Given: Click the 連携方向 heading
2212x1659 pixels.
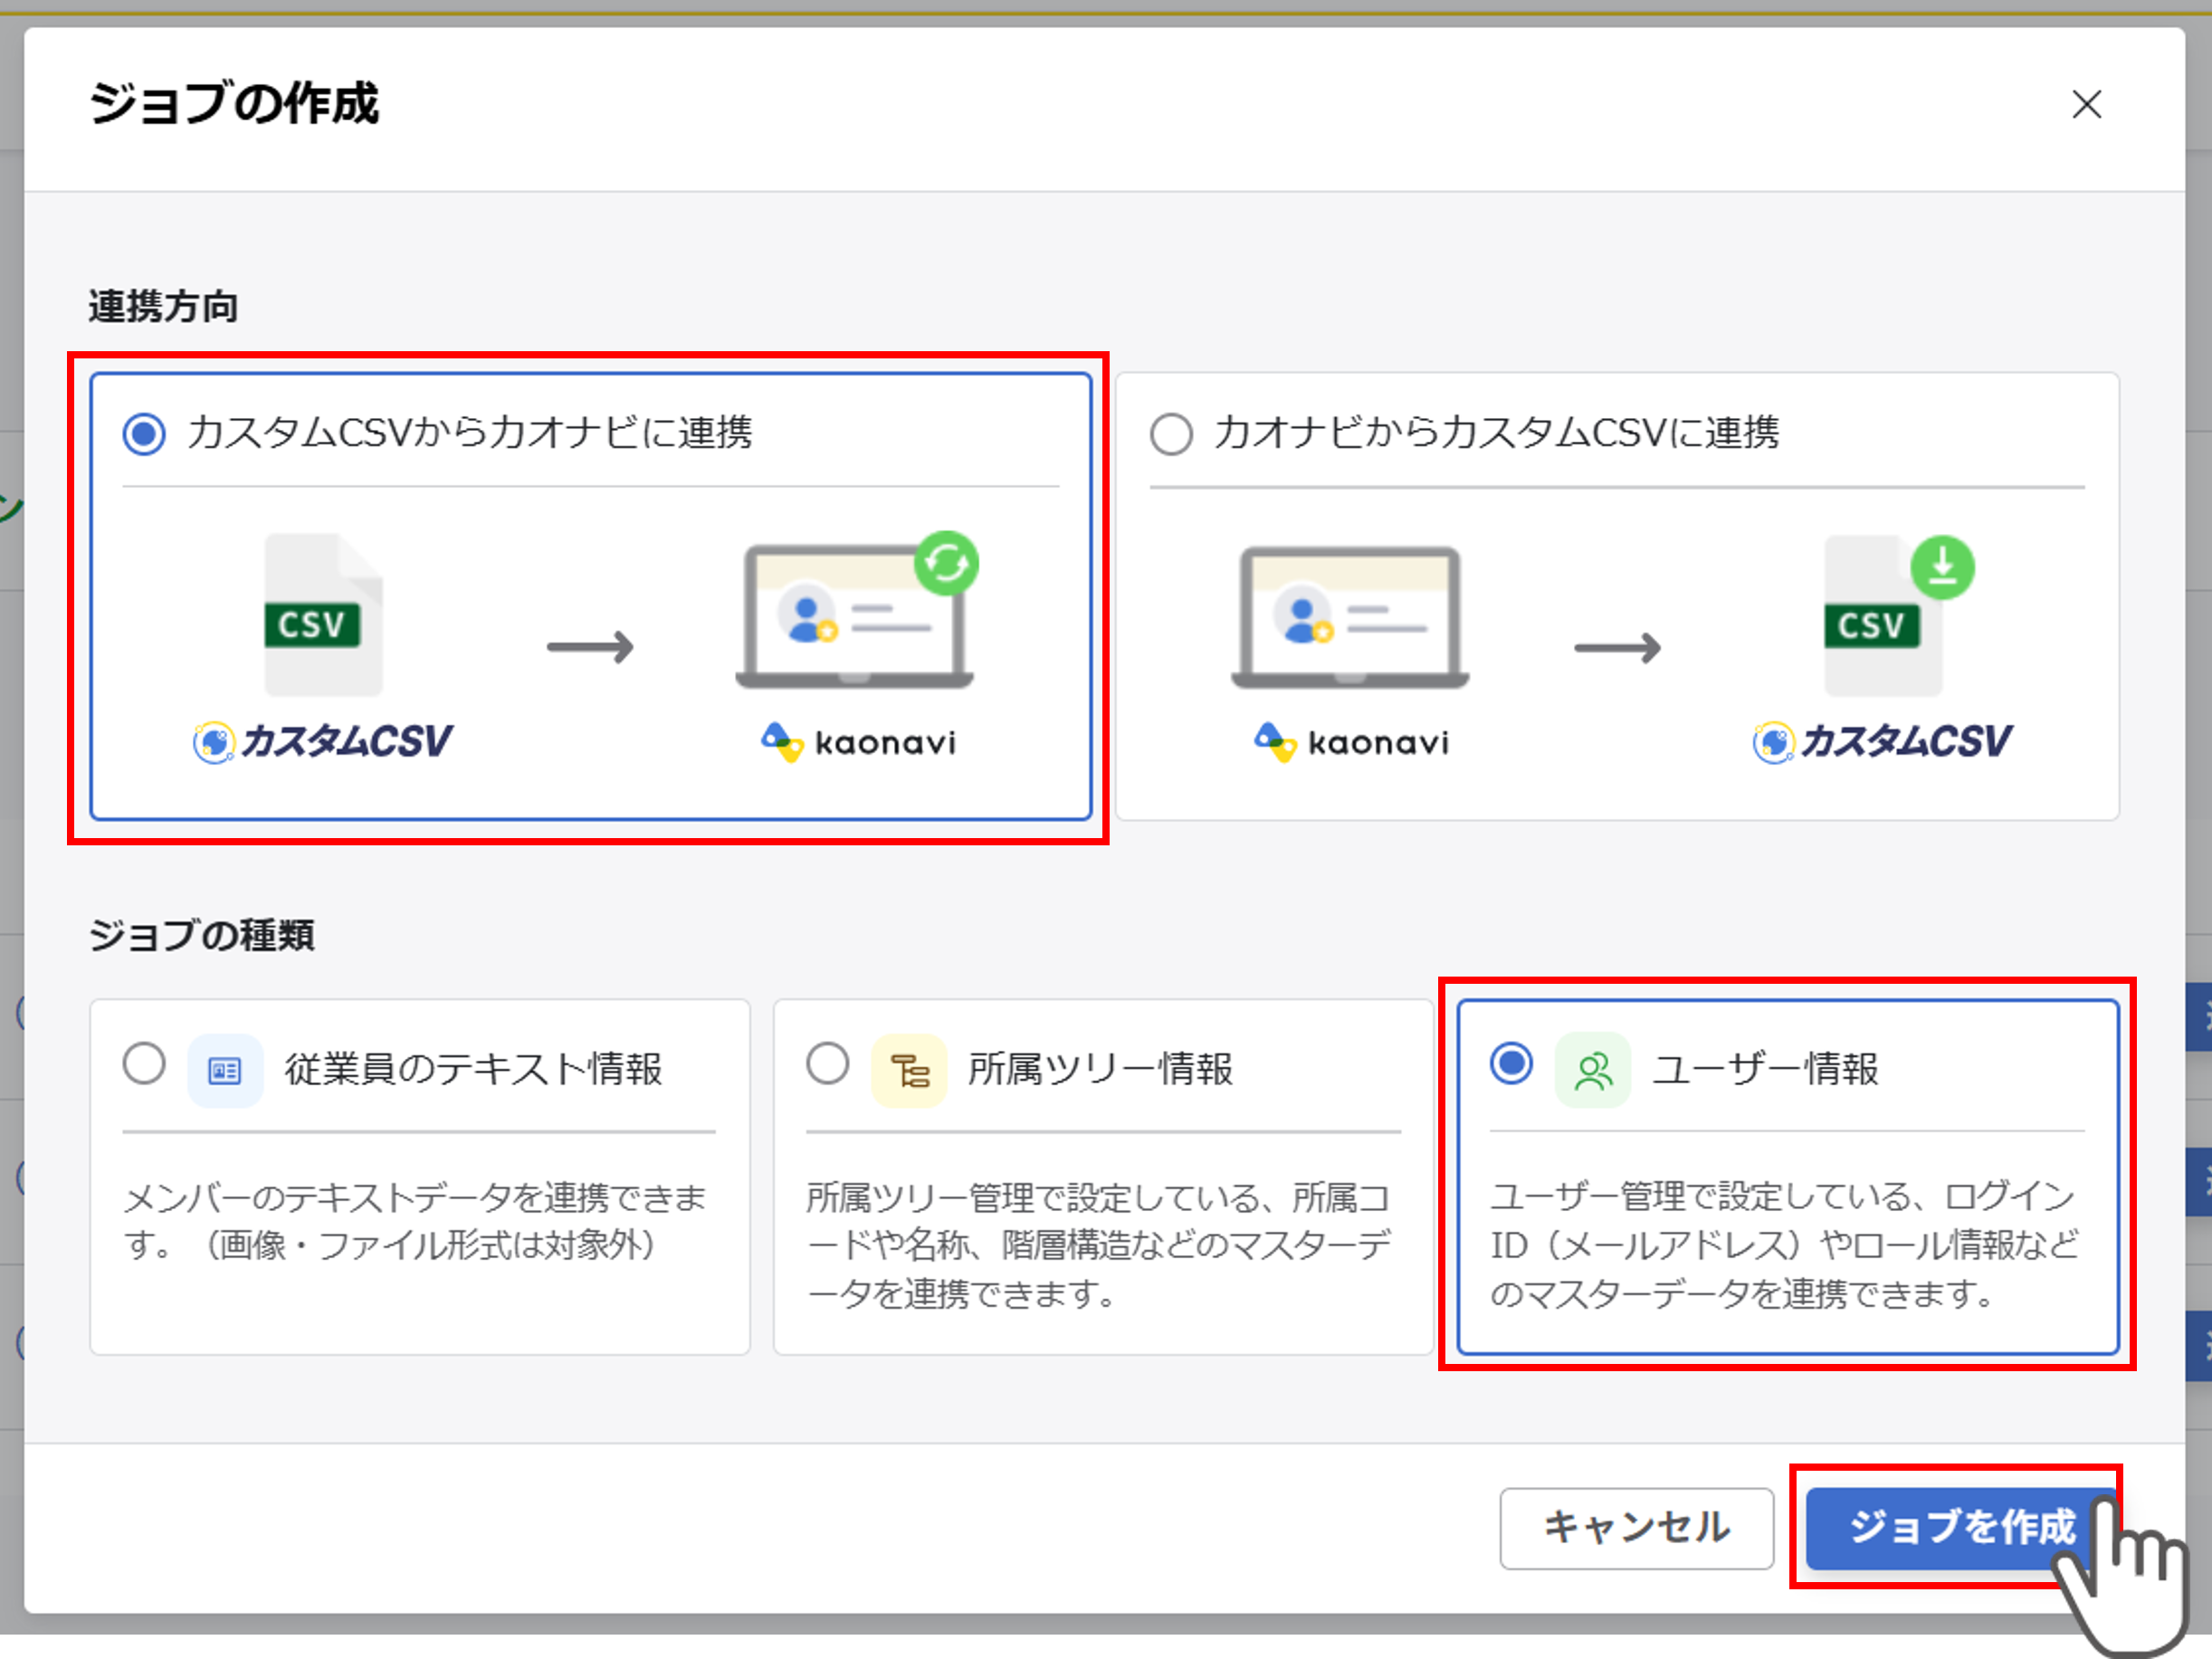Looking at the screenshot, I should (x=163, y=306).
